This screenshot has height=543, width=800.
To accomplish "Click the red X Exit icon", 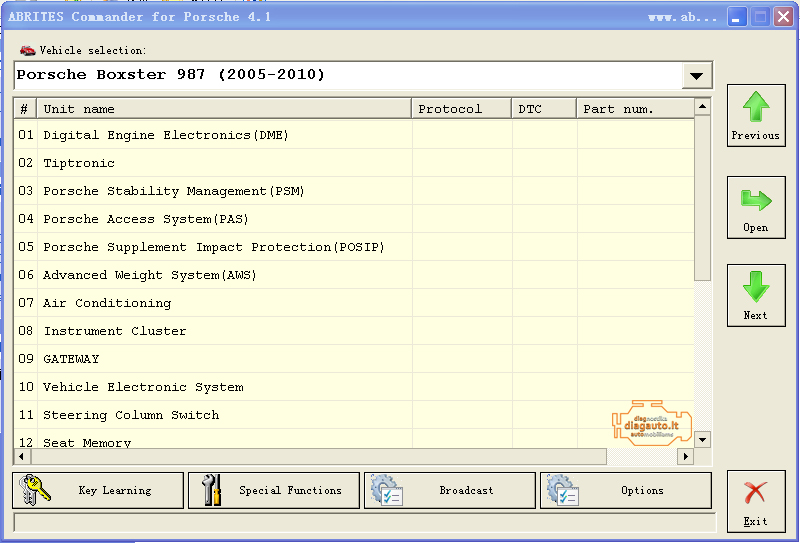I will click(x=756, y=492).
